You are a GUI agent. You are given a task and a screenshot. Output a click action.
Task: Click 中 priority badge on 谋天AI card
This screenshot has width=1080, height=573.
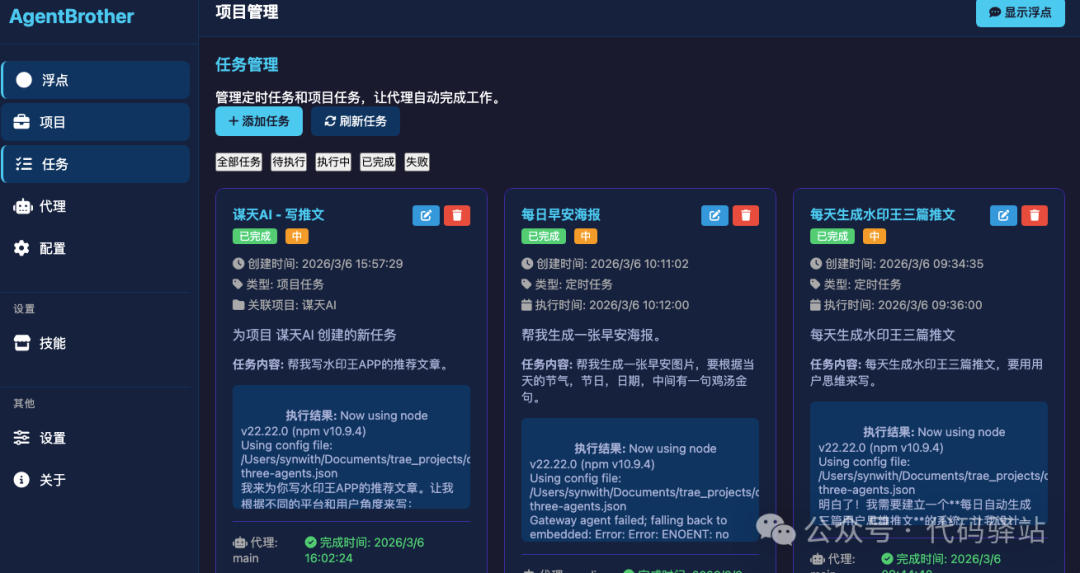click(x=297, y=236)
